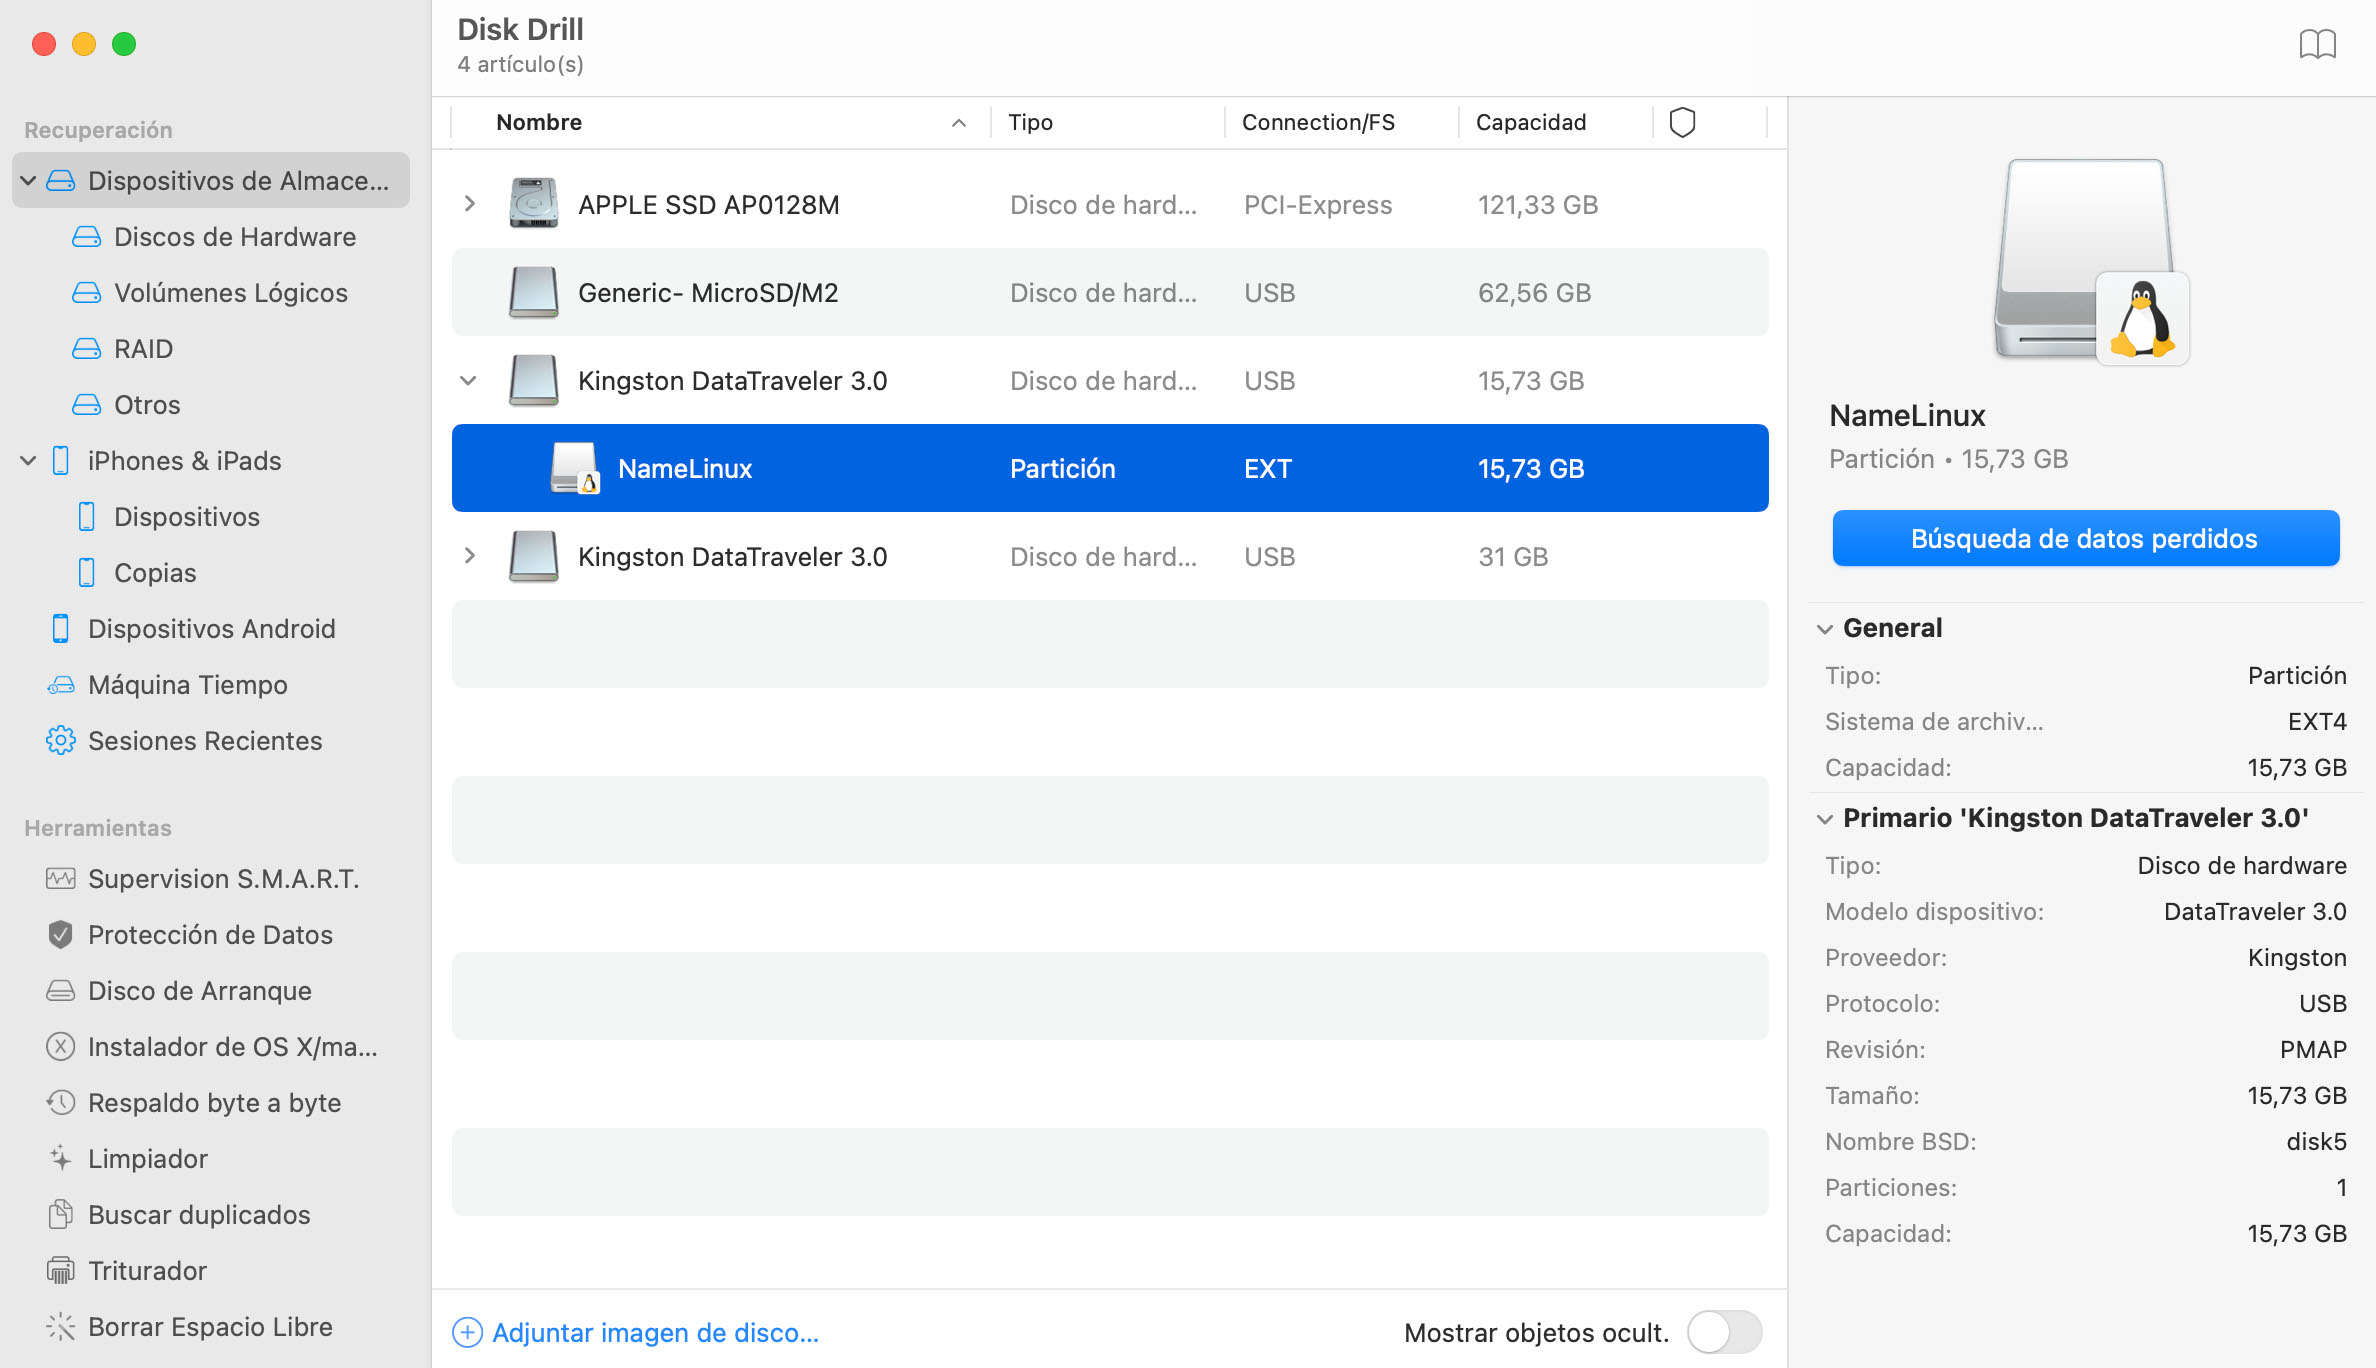The width and height of the screenshot is (2376, 1368).
Task: Collapse the 15,73 GB Kingston DataTraveler row
Action: click(468, 380)
